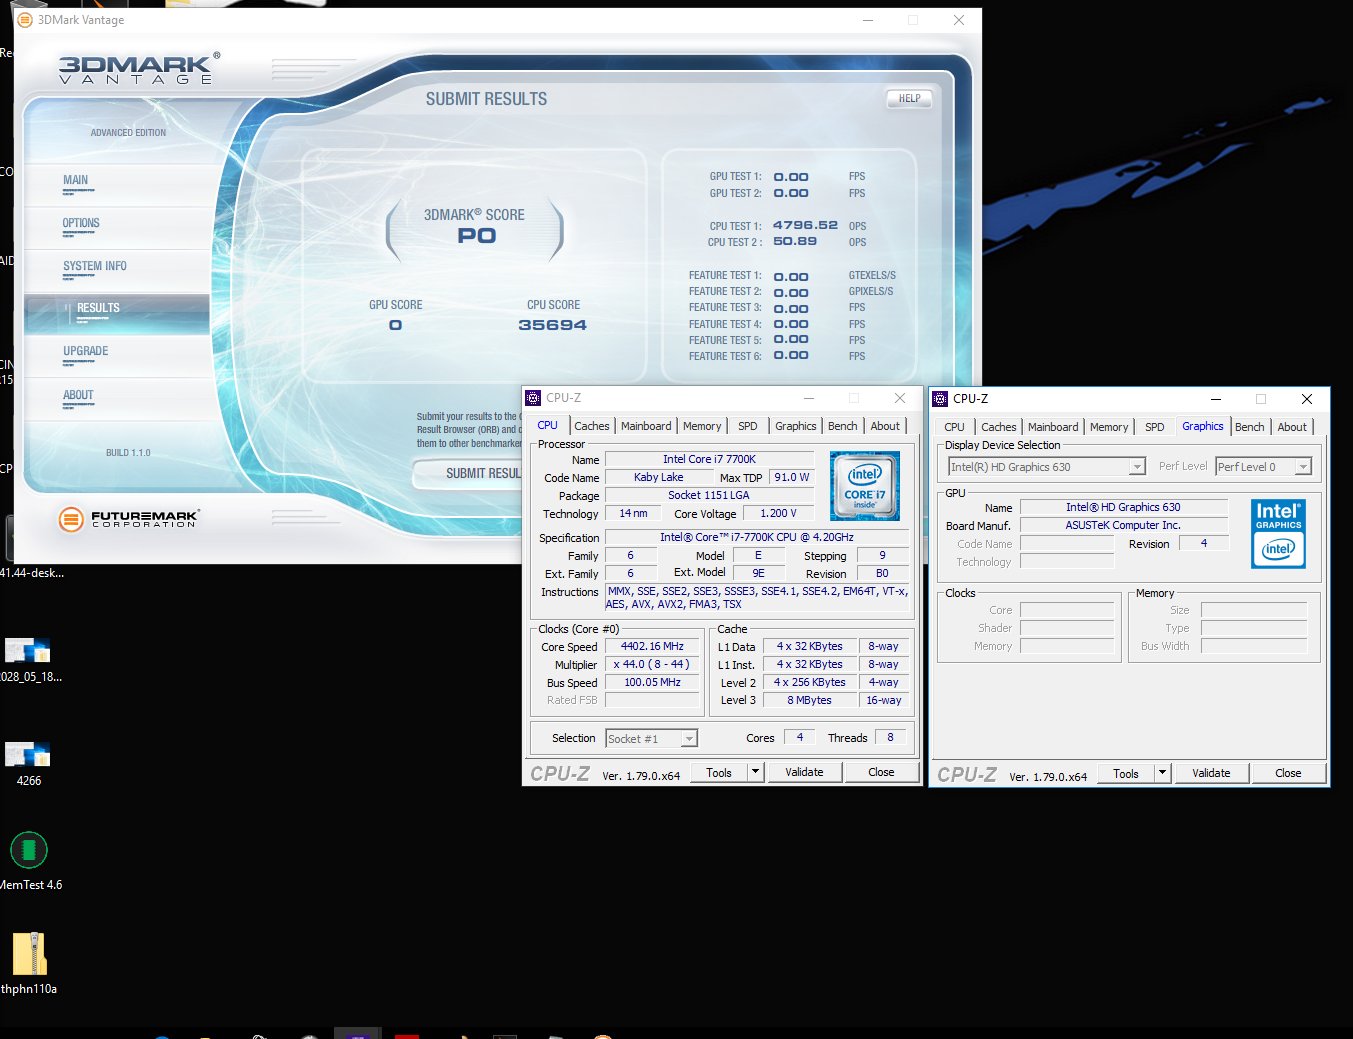
Task: Click the CPU score value 35694
Action: (552, 325)
